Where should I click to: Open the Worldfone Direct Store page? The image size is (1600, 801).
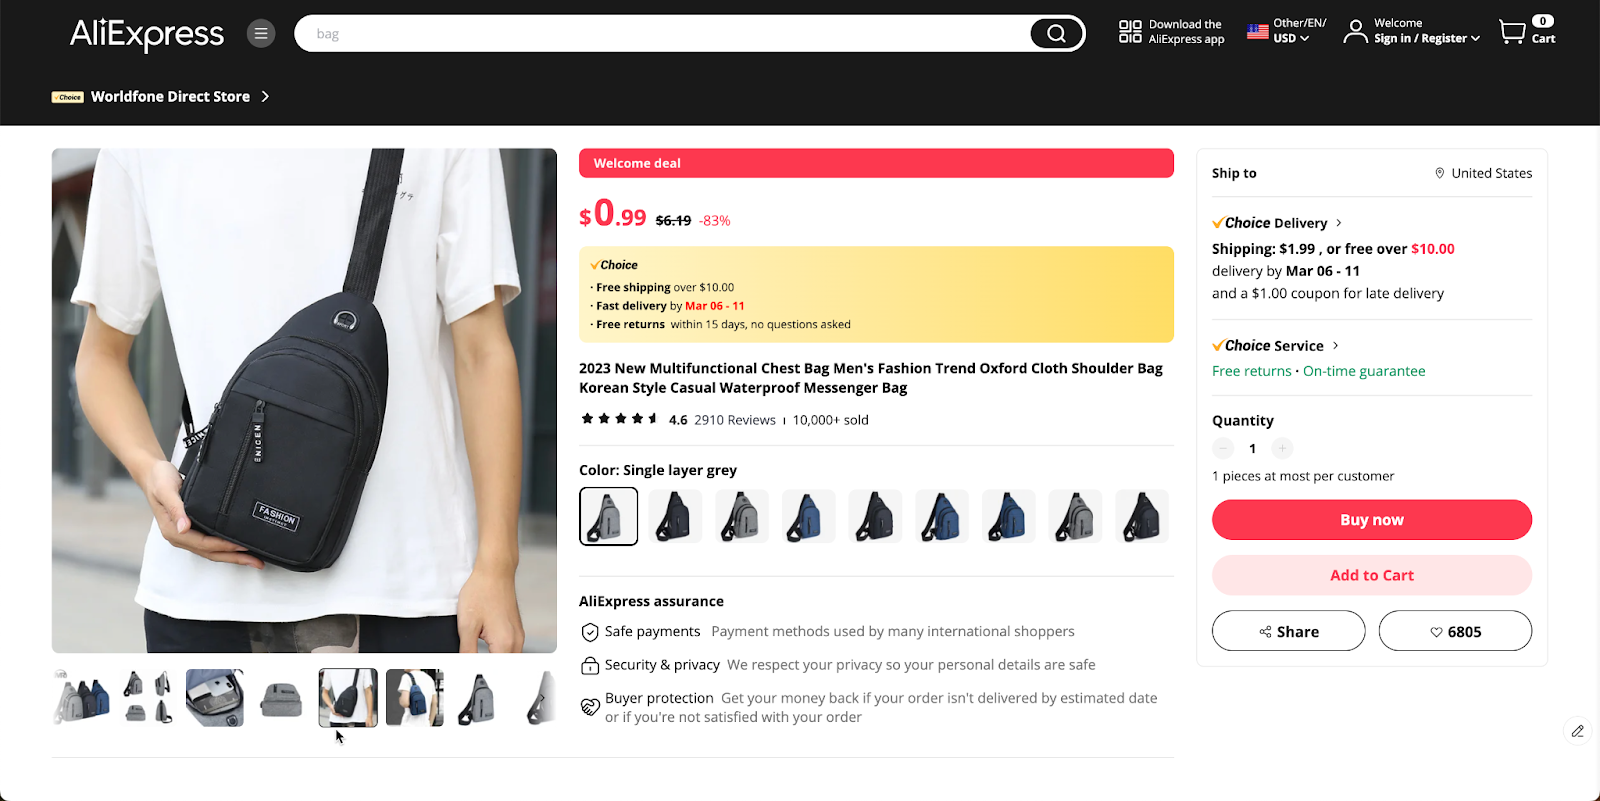(170, 96)
